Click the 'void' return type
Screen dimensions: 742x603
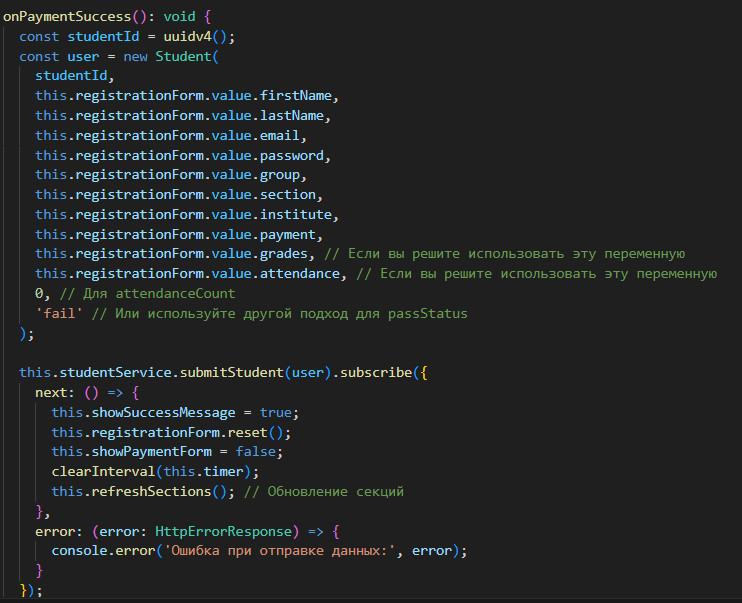[179, 17]
